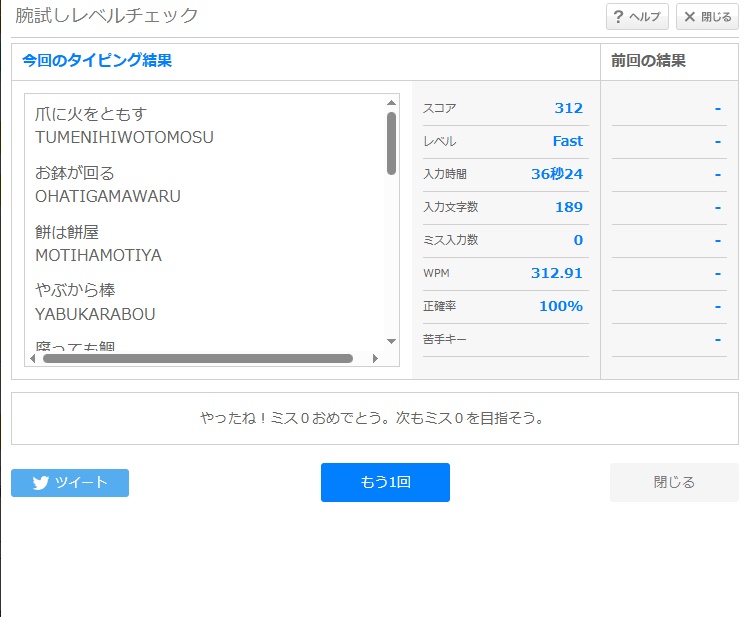This screenshot has width=748, height=617.
Task: Open the ヘルプ help button
Action: [637, 17]
